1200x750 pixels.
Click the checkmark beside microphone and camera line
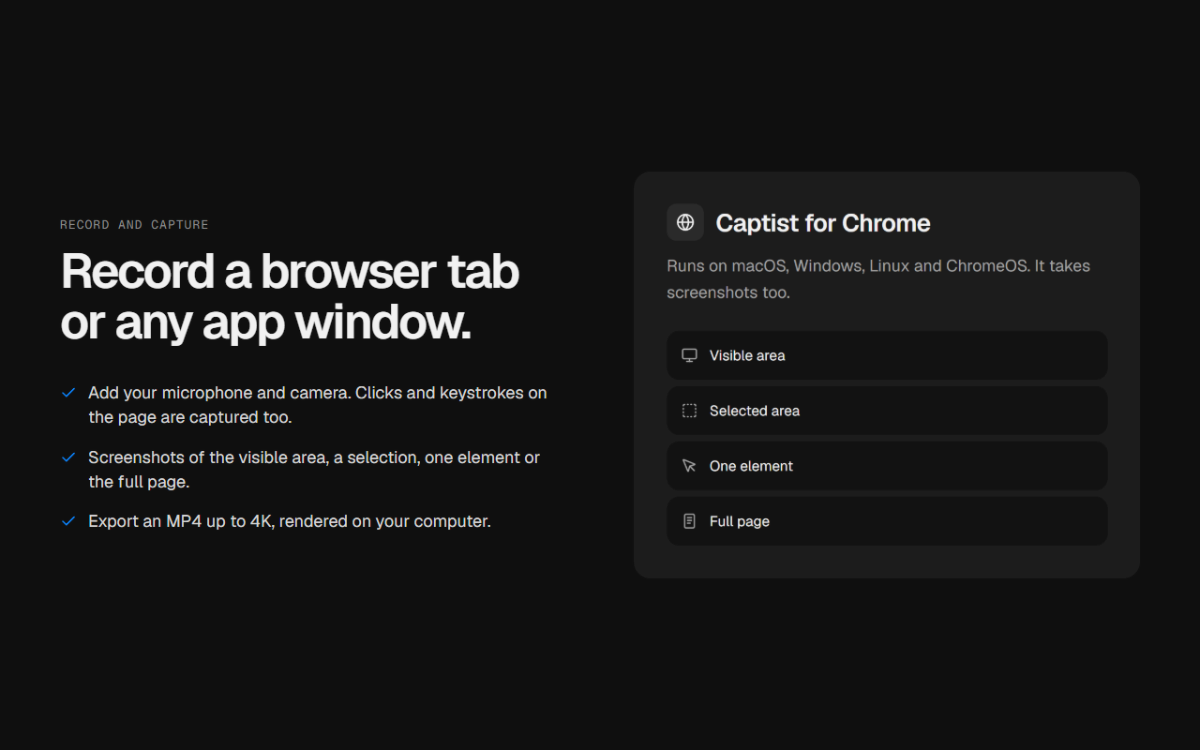pyautogui.click(x=68, y=393)
